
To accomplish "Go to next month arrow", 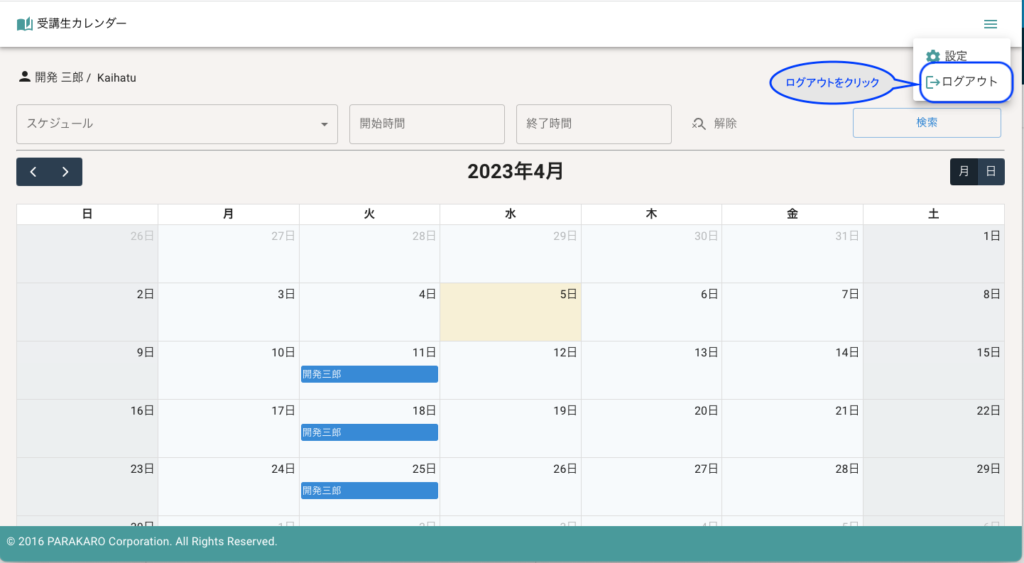I will (65, 172).
